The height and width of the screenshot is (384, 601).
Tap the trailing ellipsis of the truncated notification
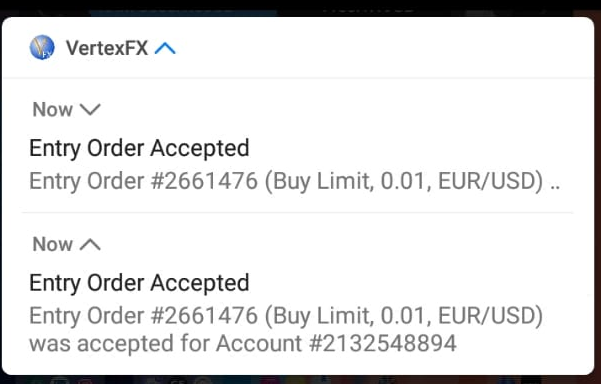pyautogui.click(x=555, y=187)
